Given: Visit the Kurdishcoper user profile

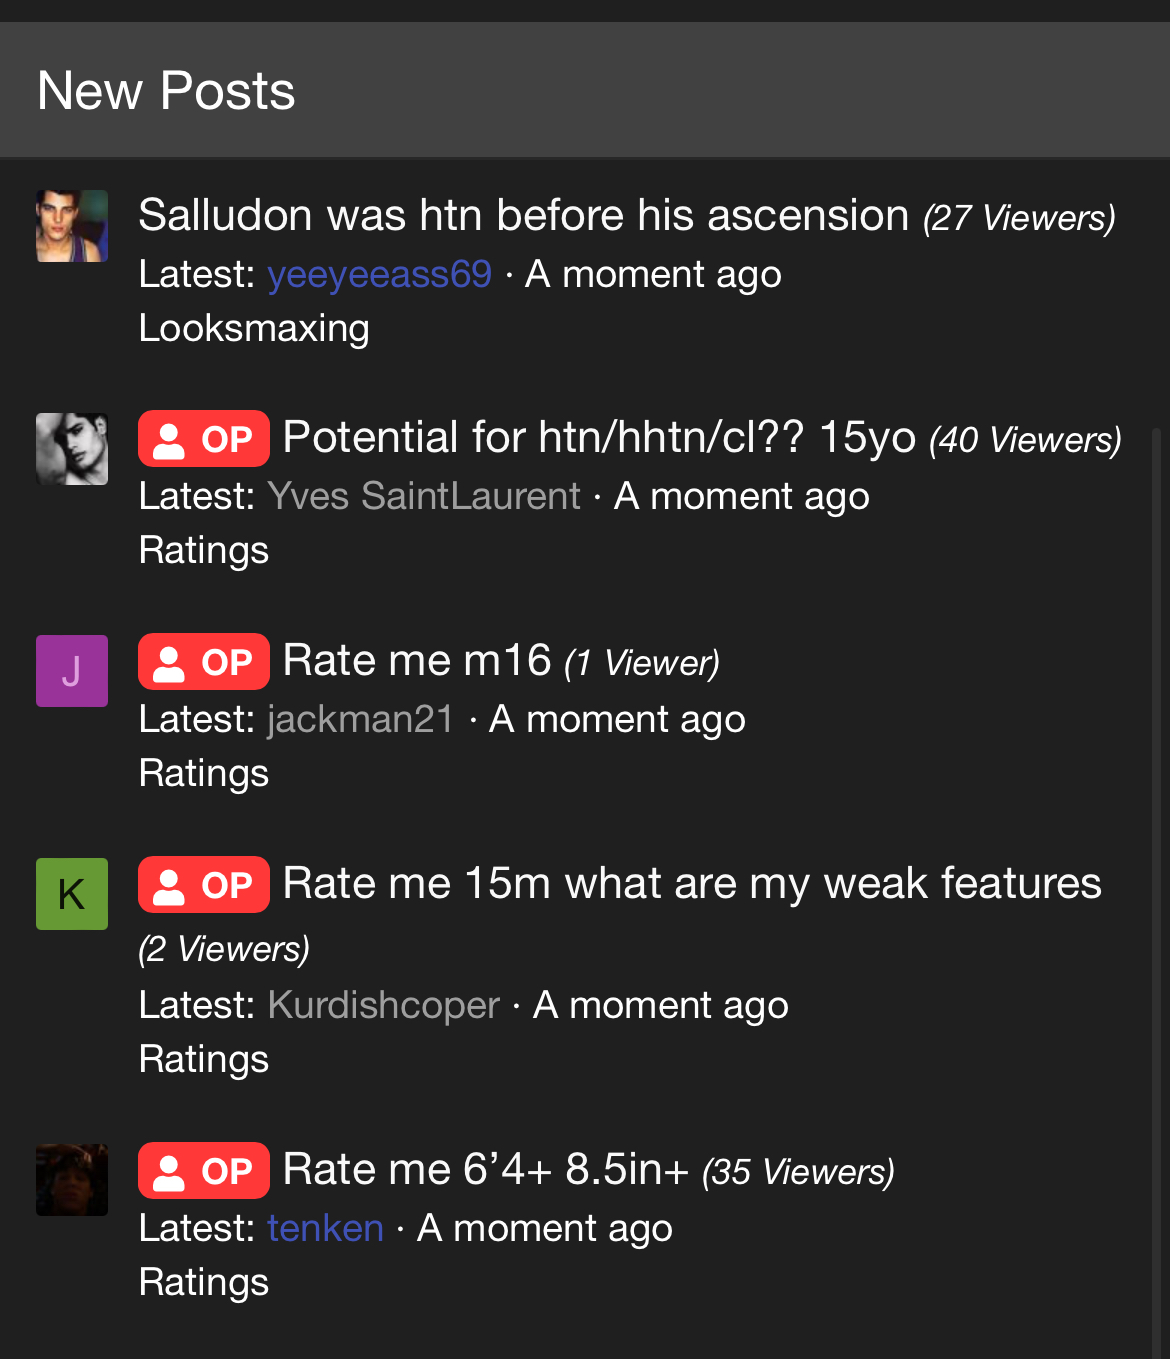Looking at the screenshot, I should click(383, 1006).
